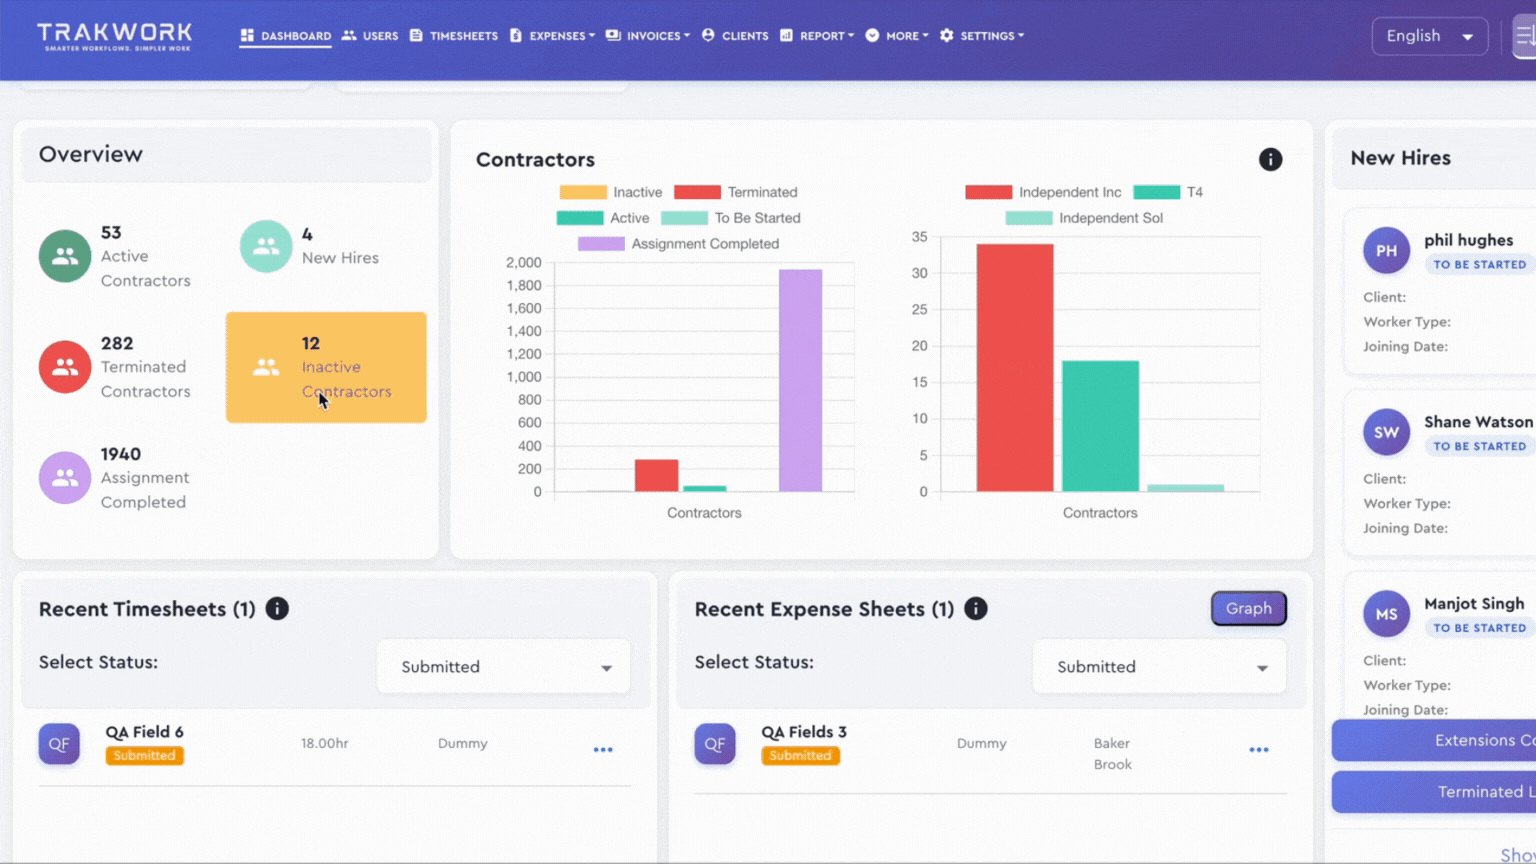
Task: Open QA Fields 3 three-dots menu
Action: 1259,749
